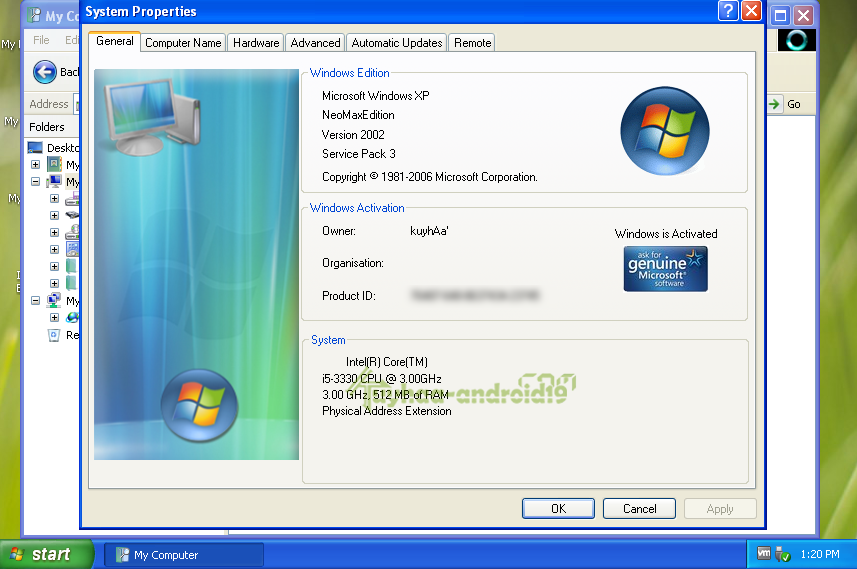Select the floppy drive icon in tree

(72, 198)
